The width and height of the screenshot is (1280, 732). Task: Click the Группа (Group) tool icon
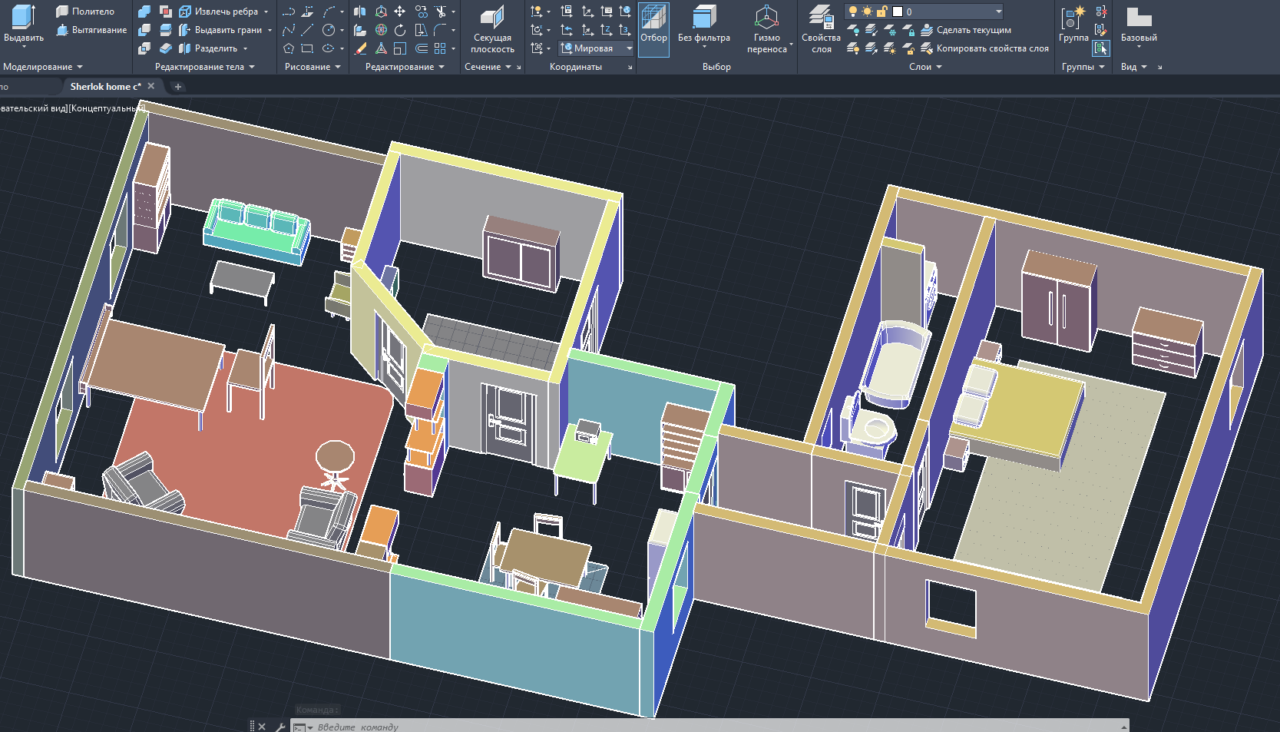pos(1073,18)
